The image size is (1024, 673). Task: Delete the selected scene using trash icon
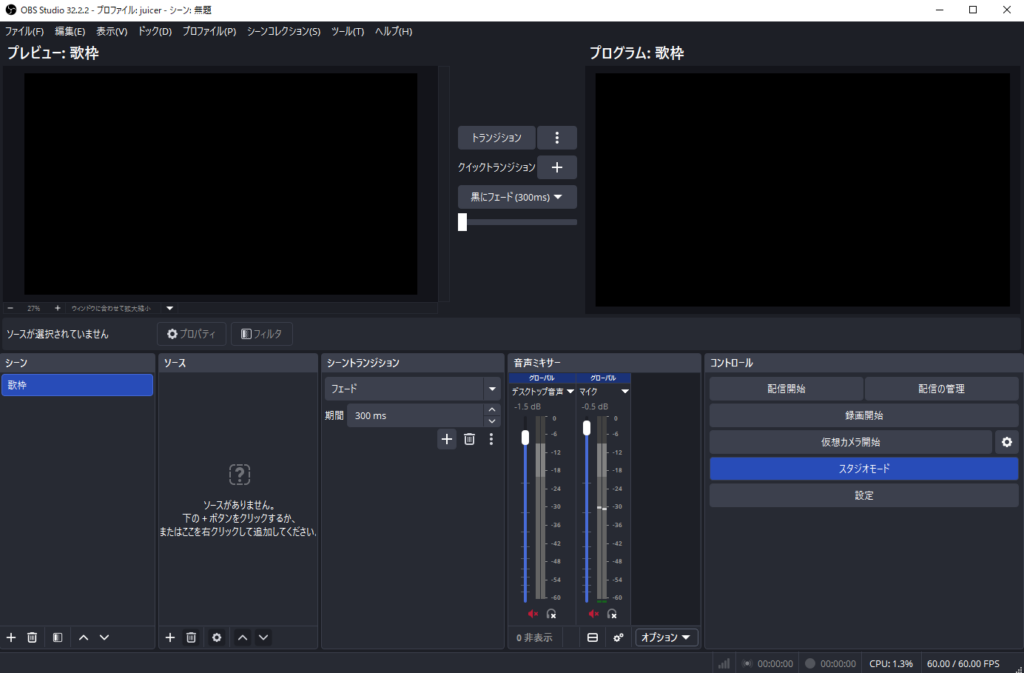pos(32,637)
